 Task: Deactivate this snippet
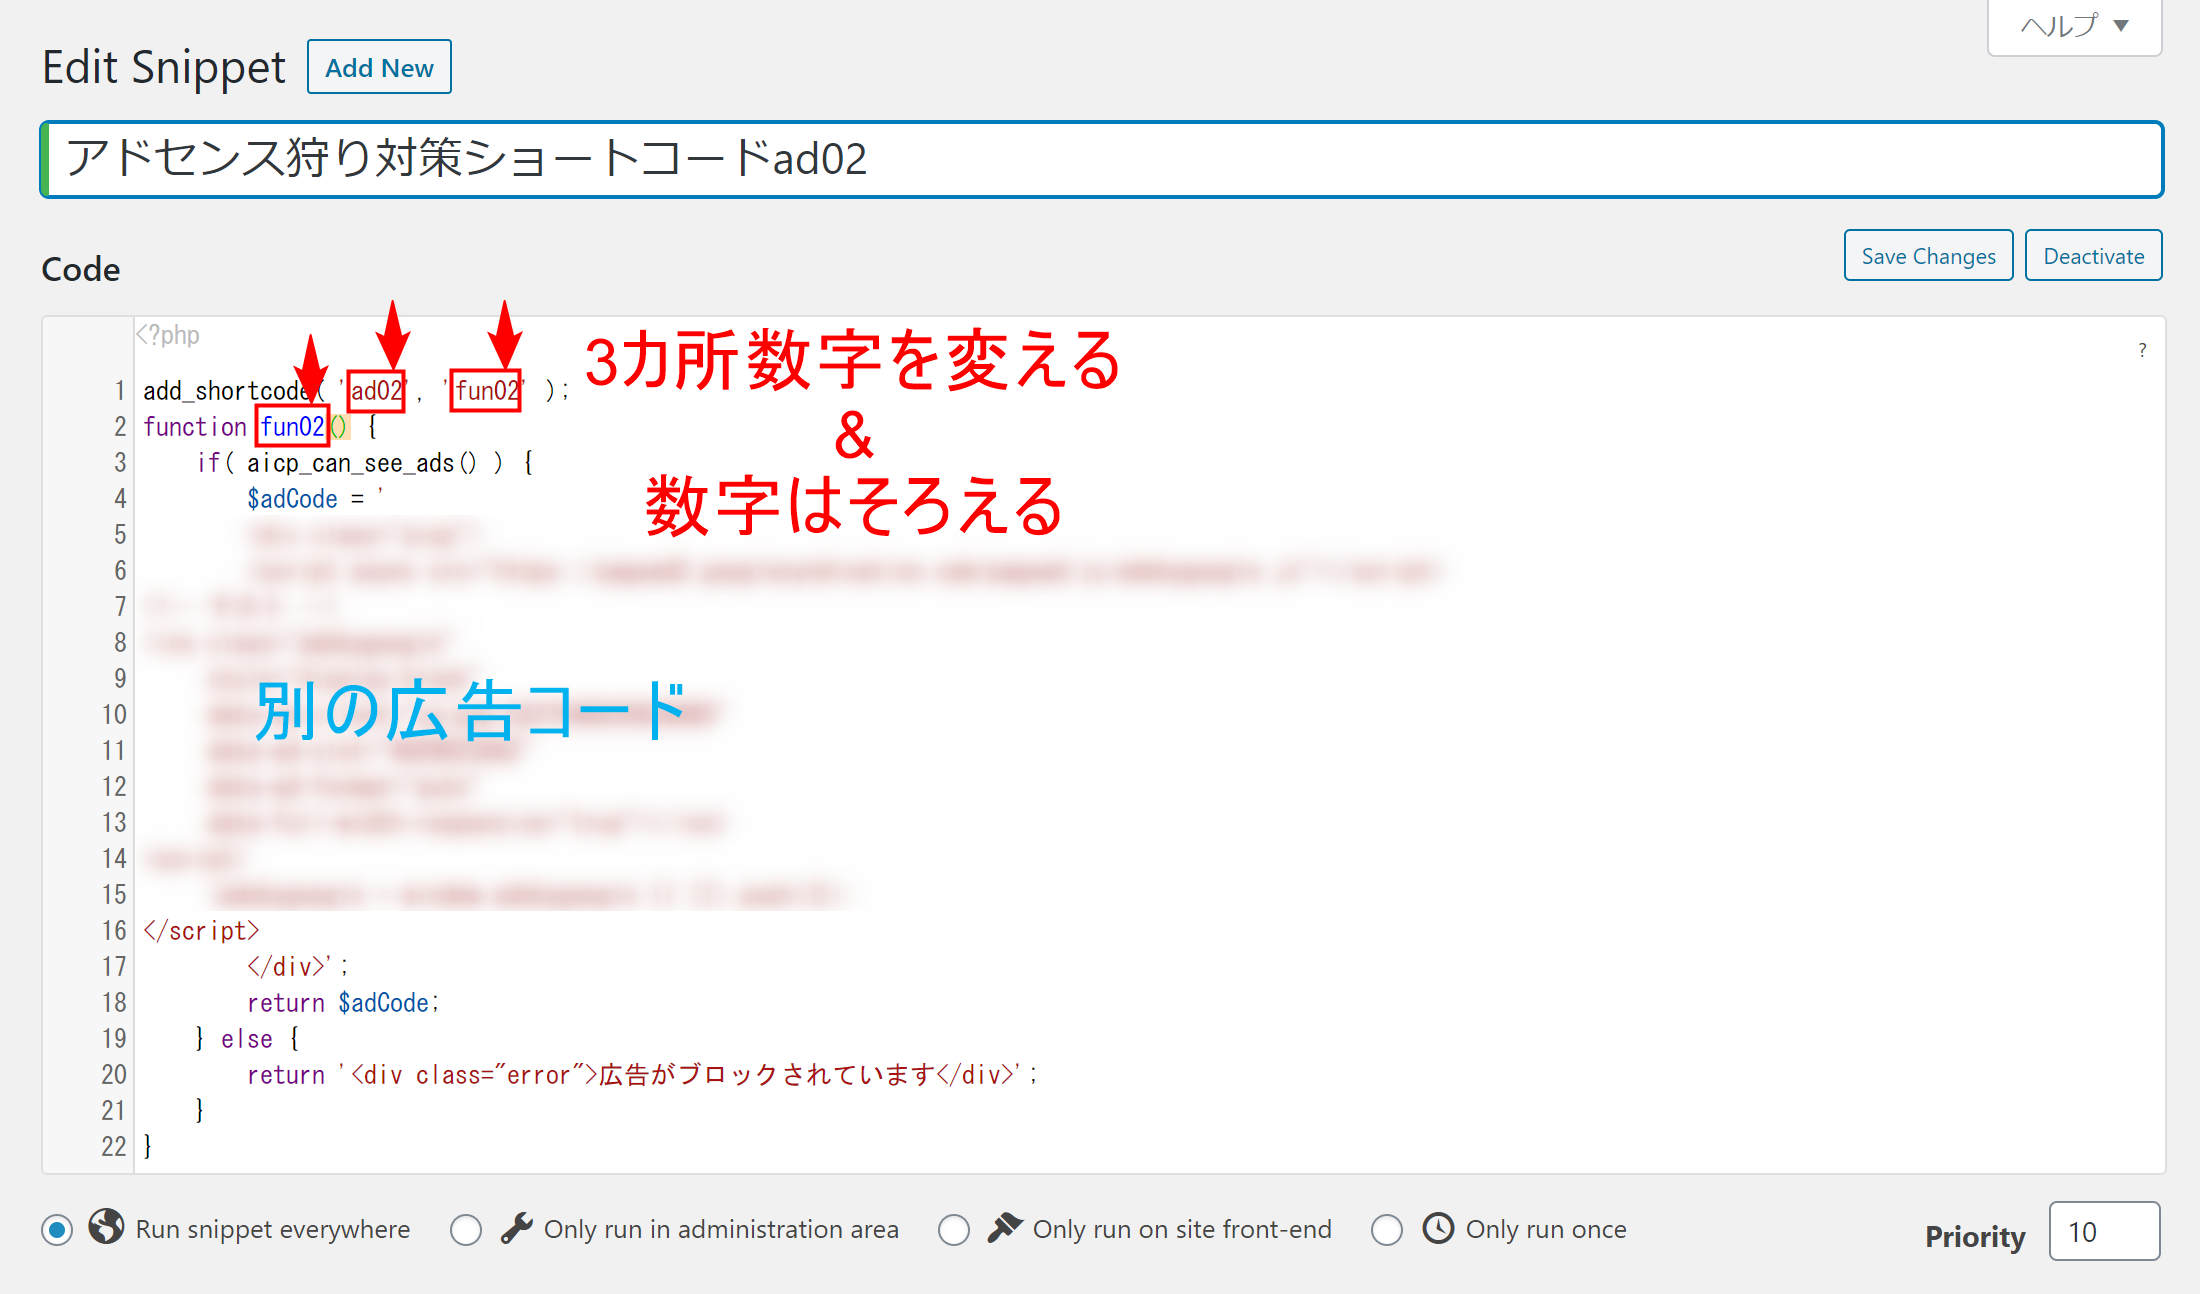tap(2093, 255)
